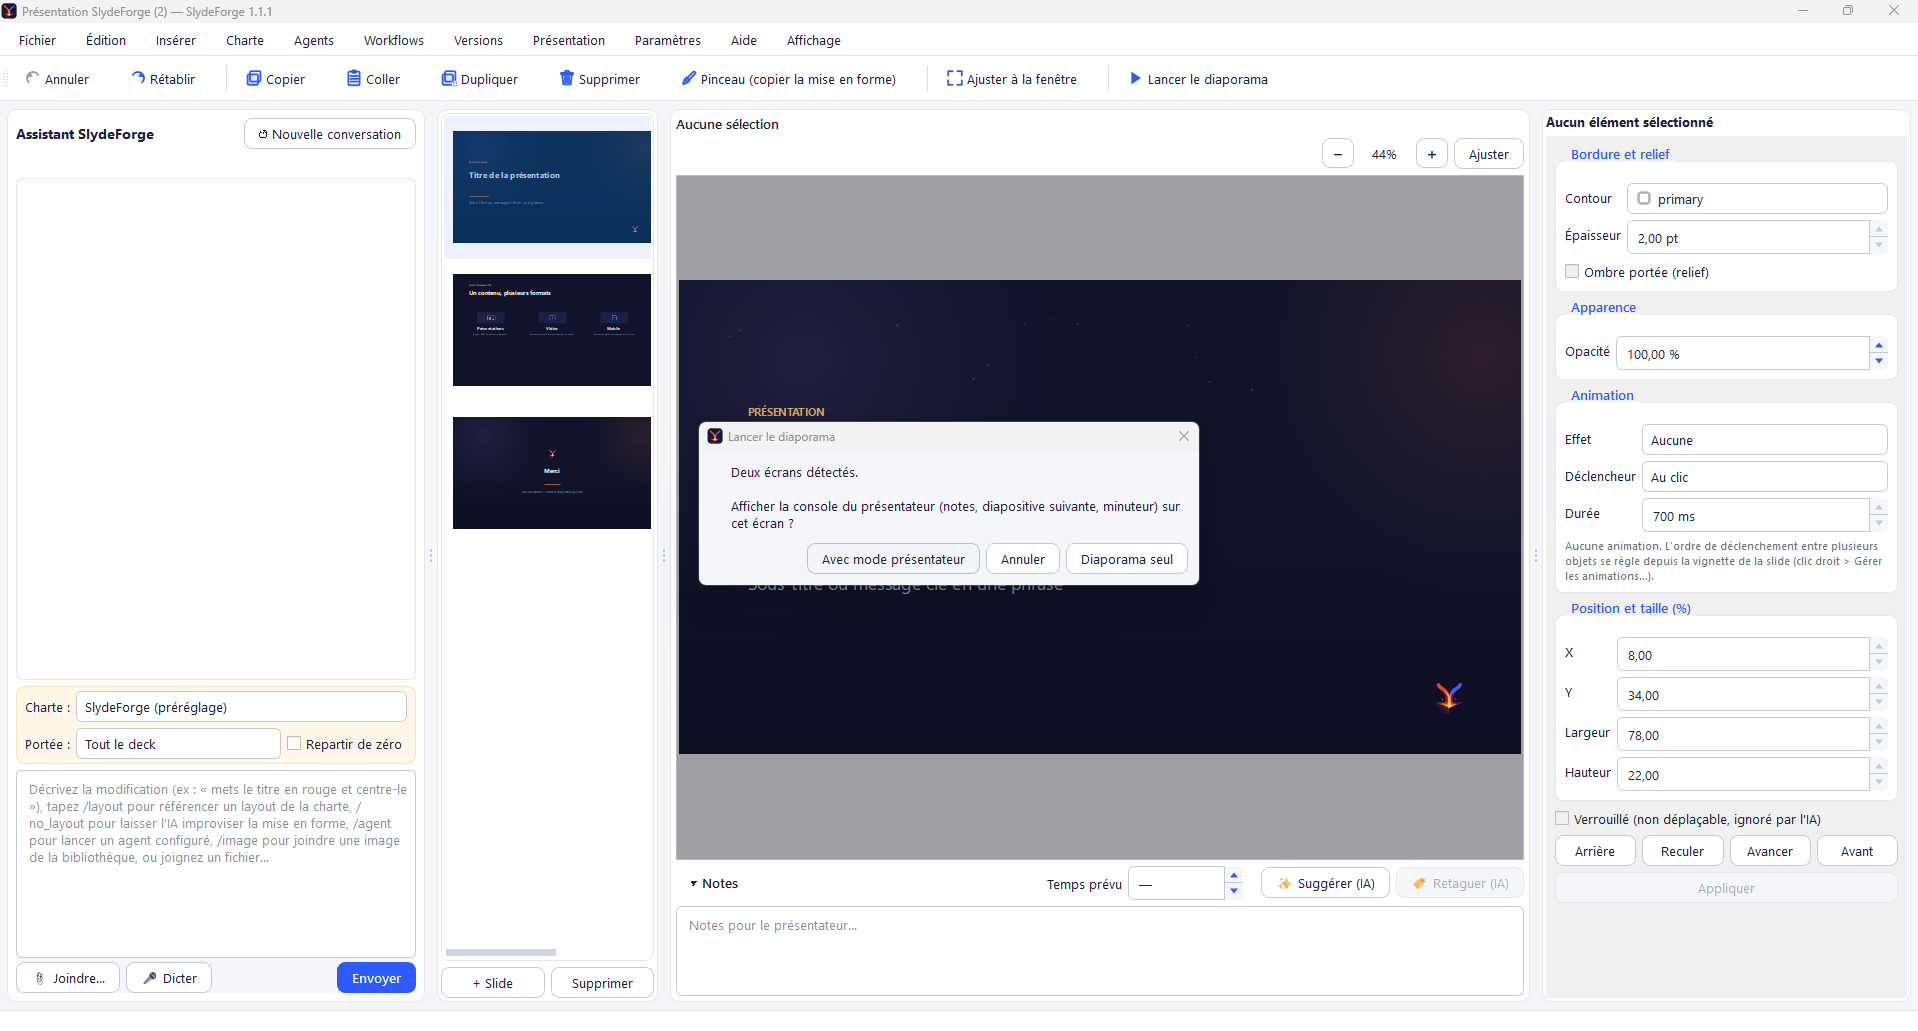Click the Coller clipboard icon
The height and width of the screenshot is (1031, 1918).
click(x=354, y=78)
